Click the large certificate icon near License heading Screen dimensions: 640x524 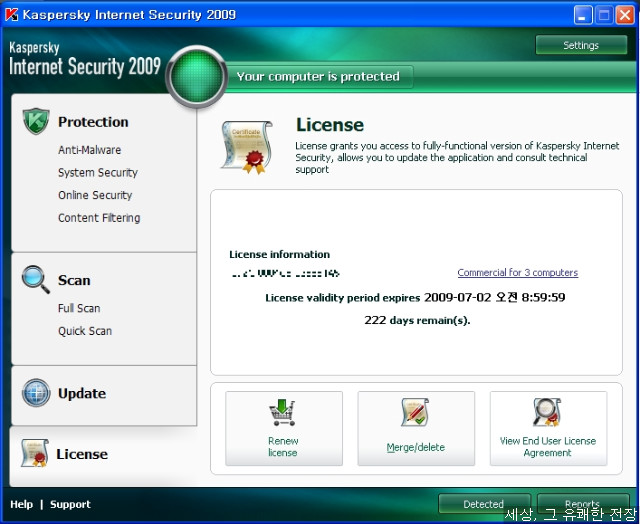(x=247, y=147)
